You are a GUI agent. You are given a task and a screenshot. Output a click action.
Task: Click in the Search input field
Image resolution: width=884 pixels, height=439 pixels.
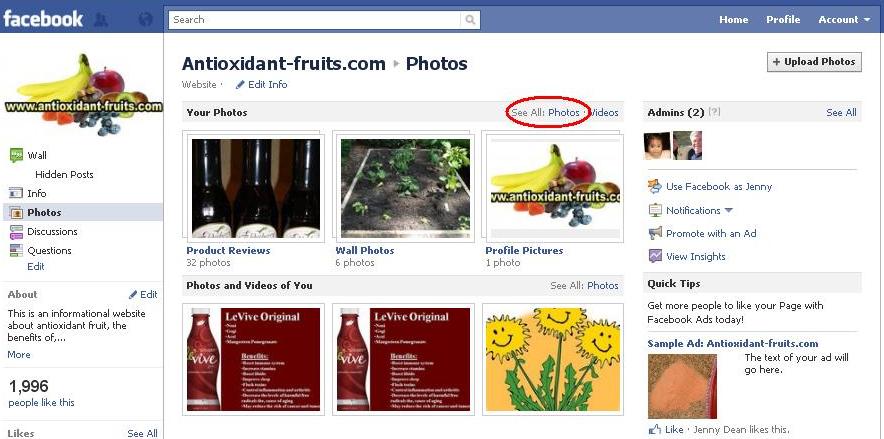(315, 20)
